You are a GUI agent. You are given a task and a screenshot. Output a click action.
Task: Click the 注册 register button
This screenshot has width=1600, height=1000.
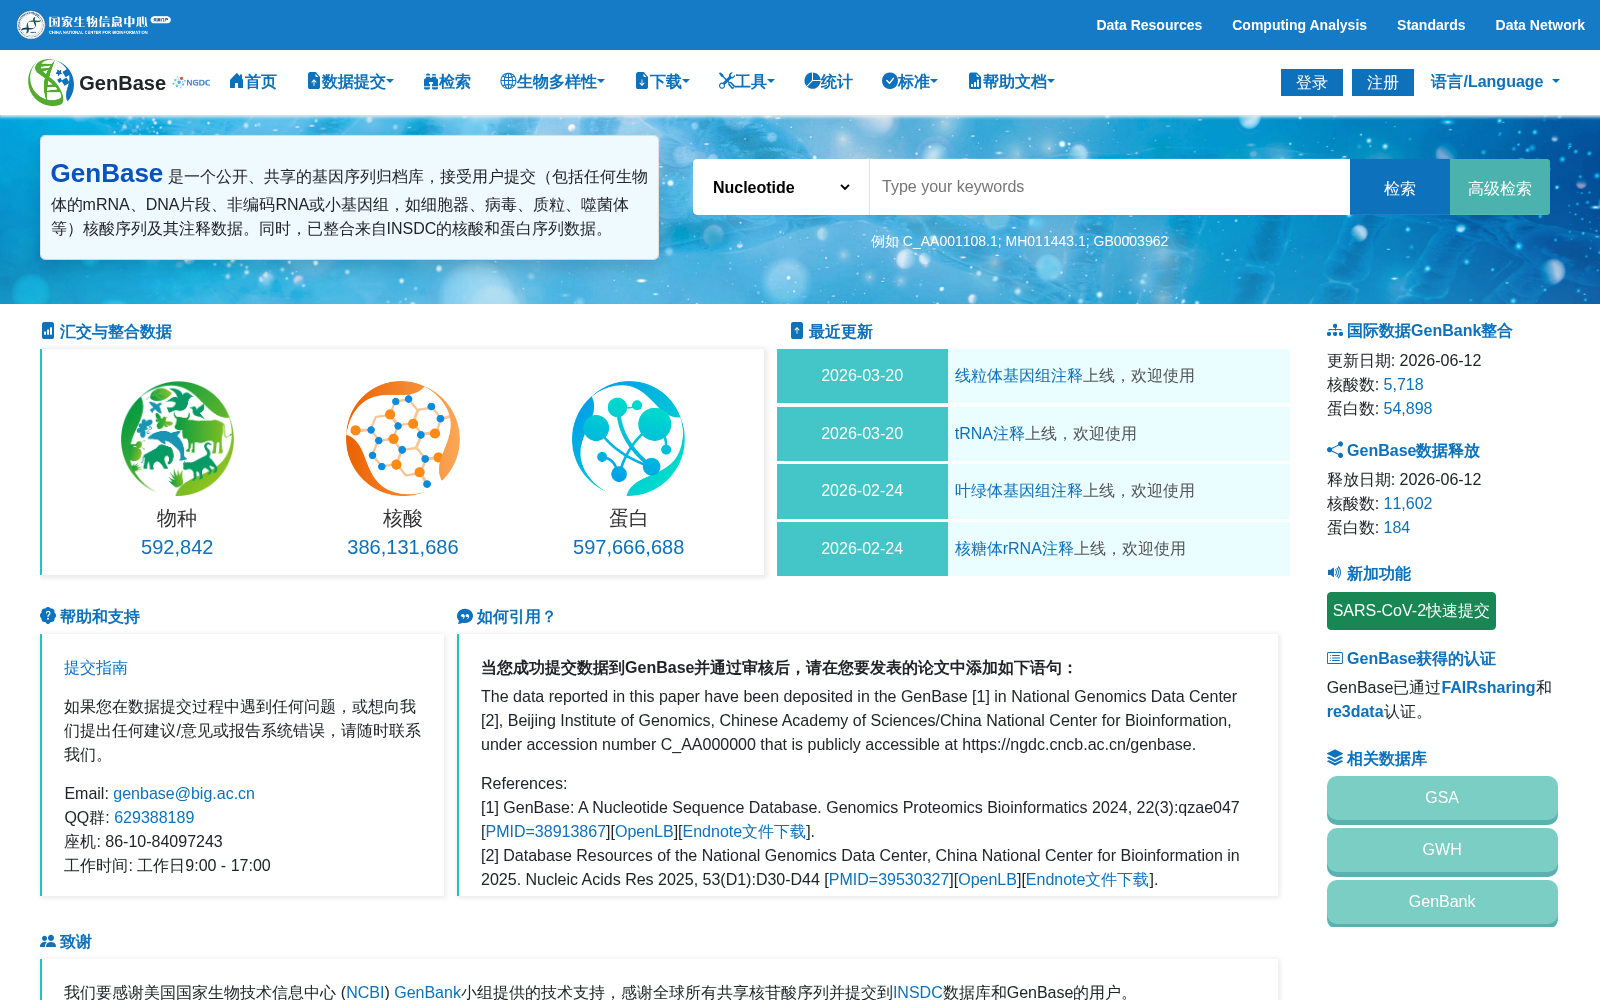point(1383,82)
